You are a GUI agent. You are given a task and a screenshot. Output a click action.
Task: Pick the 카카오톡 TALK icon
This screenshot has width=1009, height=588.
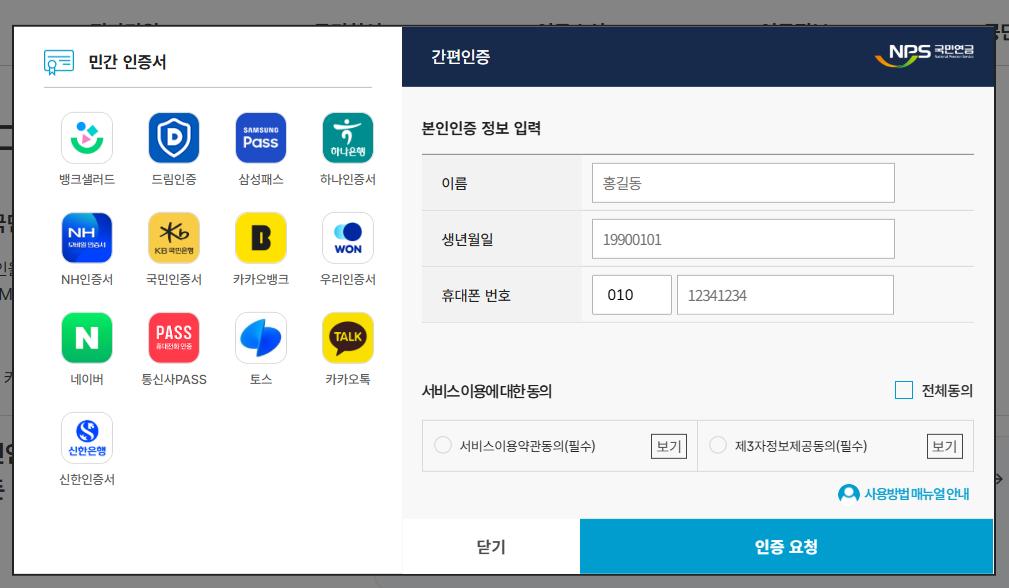[x=347, y=338]
